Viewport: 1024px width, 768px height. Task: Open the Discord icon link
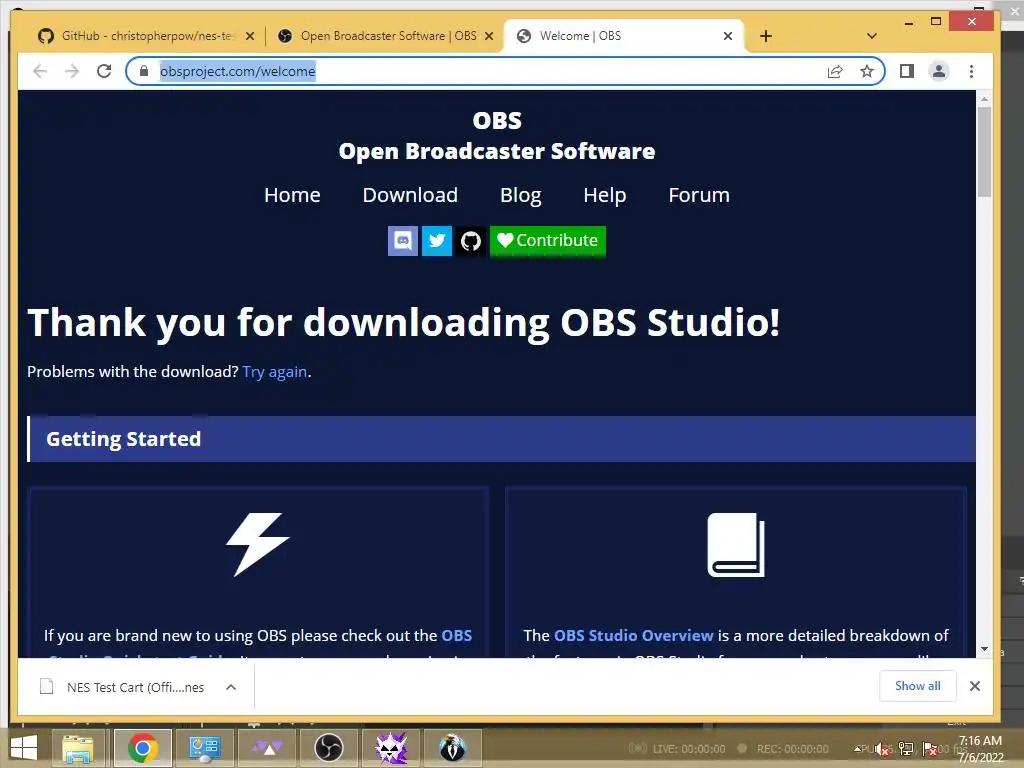click(403, 241)
